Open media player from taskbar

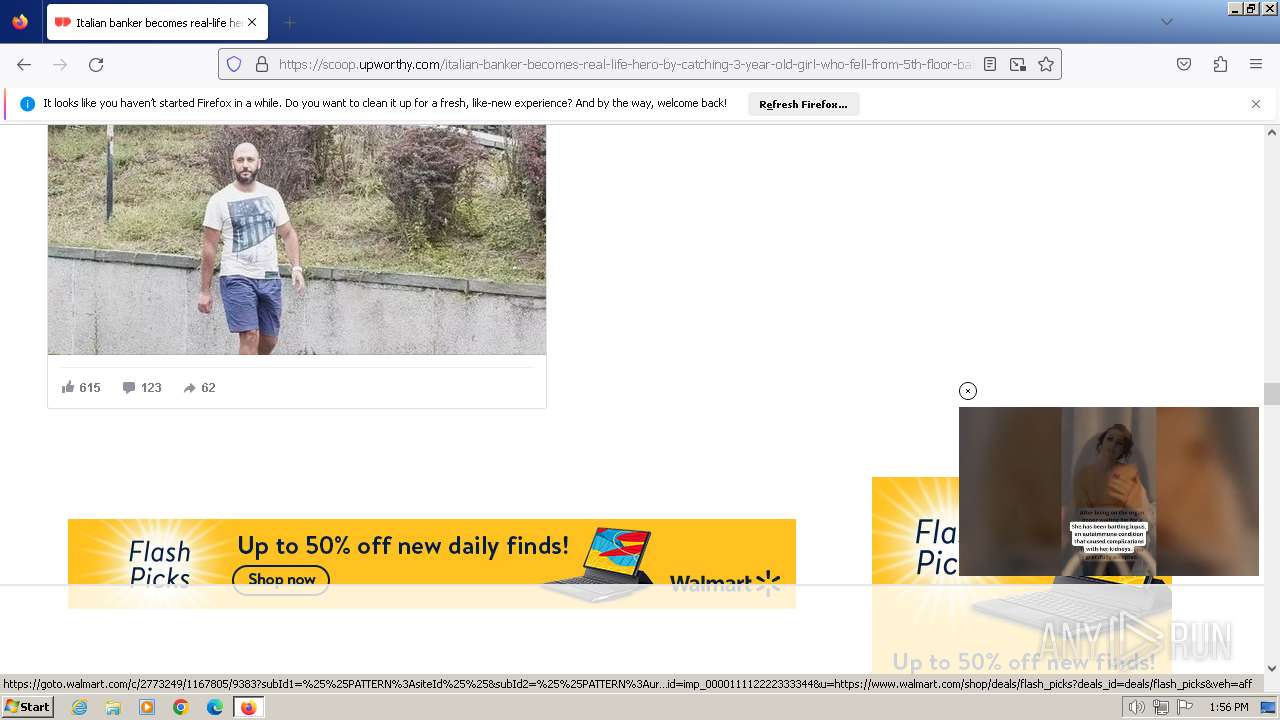click(x=147, y=707)
